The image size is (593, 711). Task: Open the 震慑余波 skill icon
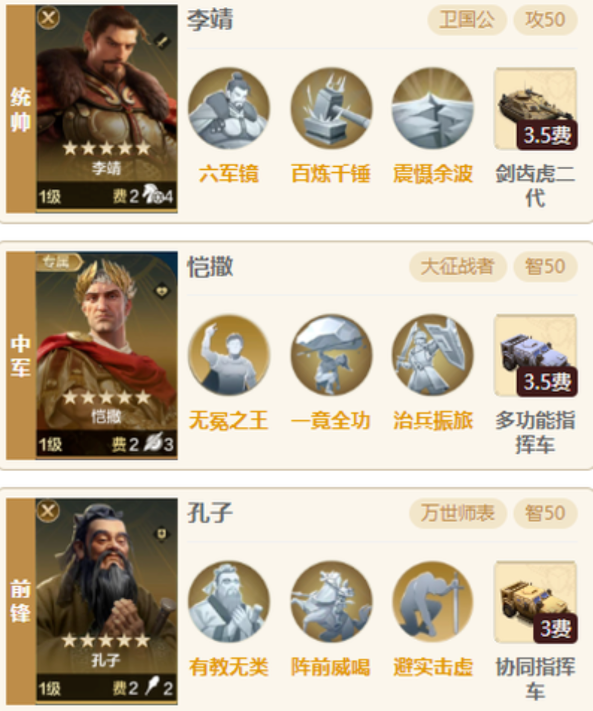pyautogui.click(x=433, y=108)
